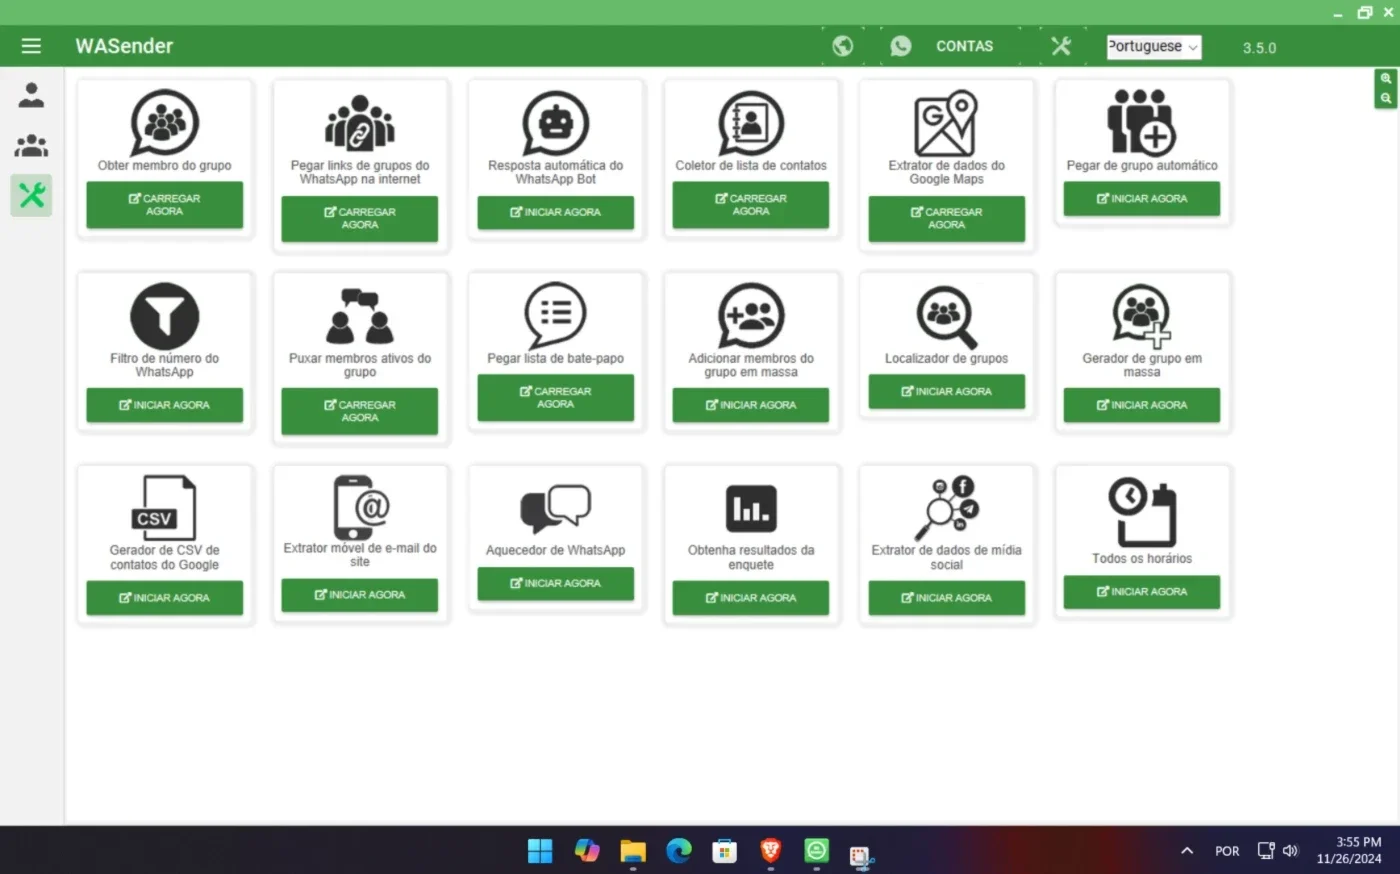This screenshot has height=874, width=1400.
Task: Open the Portuguese language dropdown
Action: click(x=1154, y=47)
